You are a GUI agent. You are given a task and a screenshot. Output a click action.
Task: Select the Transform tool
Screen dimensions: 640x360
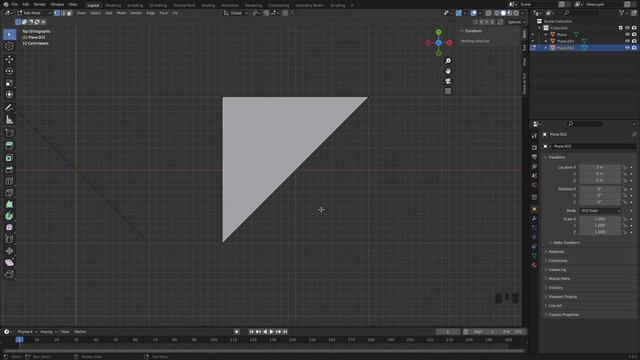(9, 95)
